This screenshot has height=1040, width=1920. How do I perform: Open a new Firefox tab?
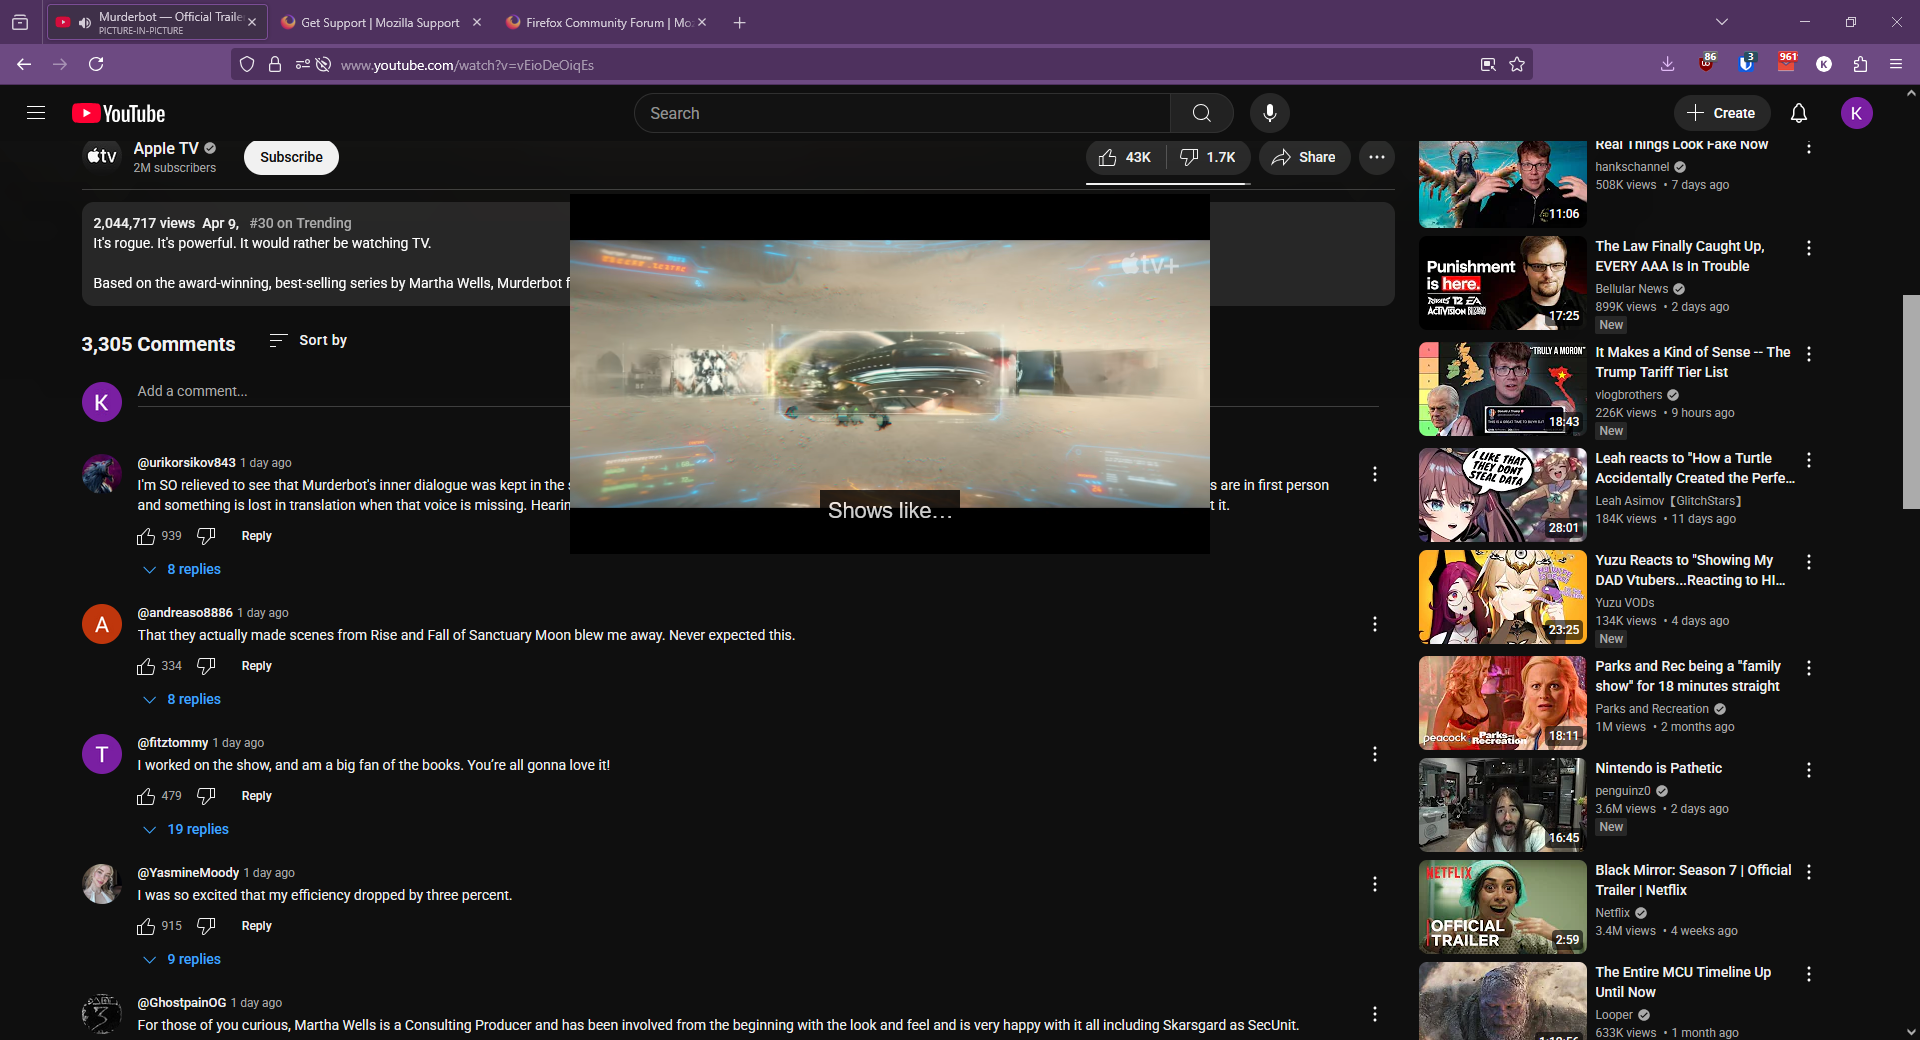739,22
